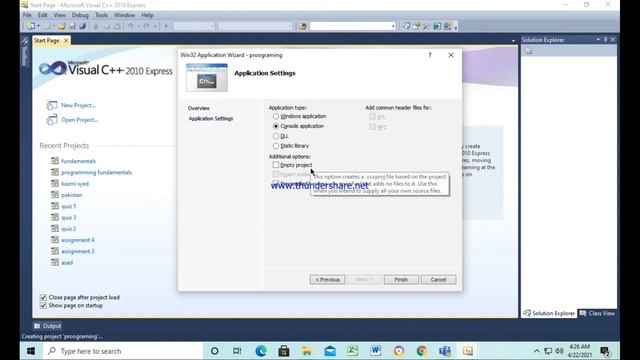Click the help question mark in wizard
Screen dimensions: 640x360
point(430,55)
